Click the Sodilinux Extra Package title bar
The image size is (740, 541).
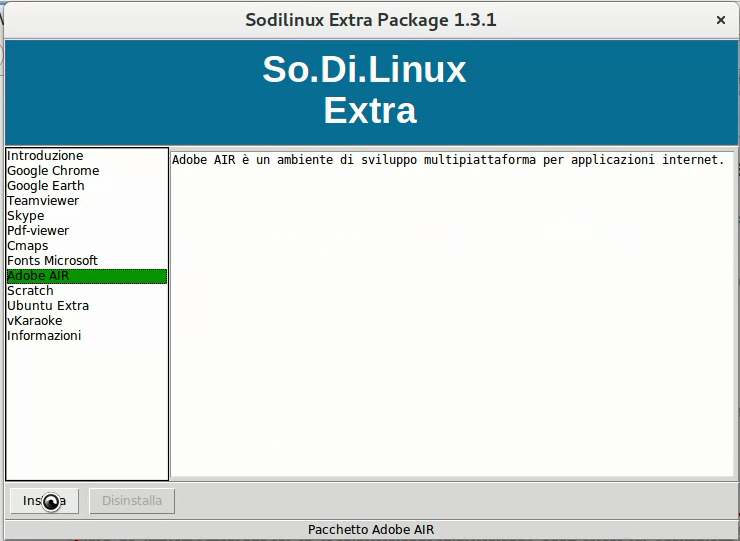point(370,20)
